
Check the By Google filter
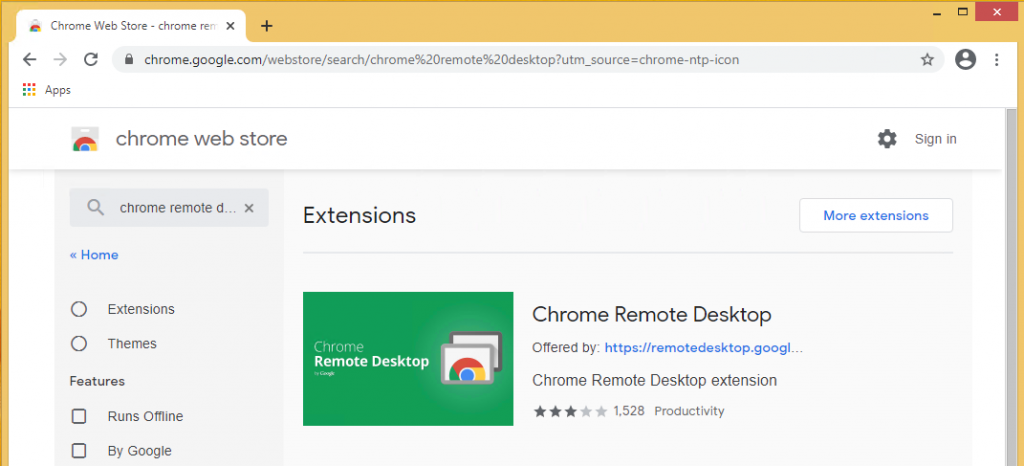(79, 450)
